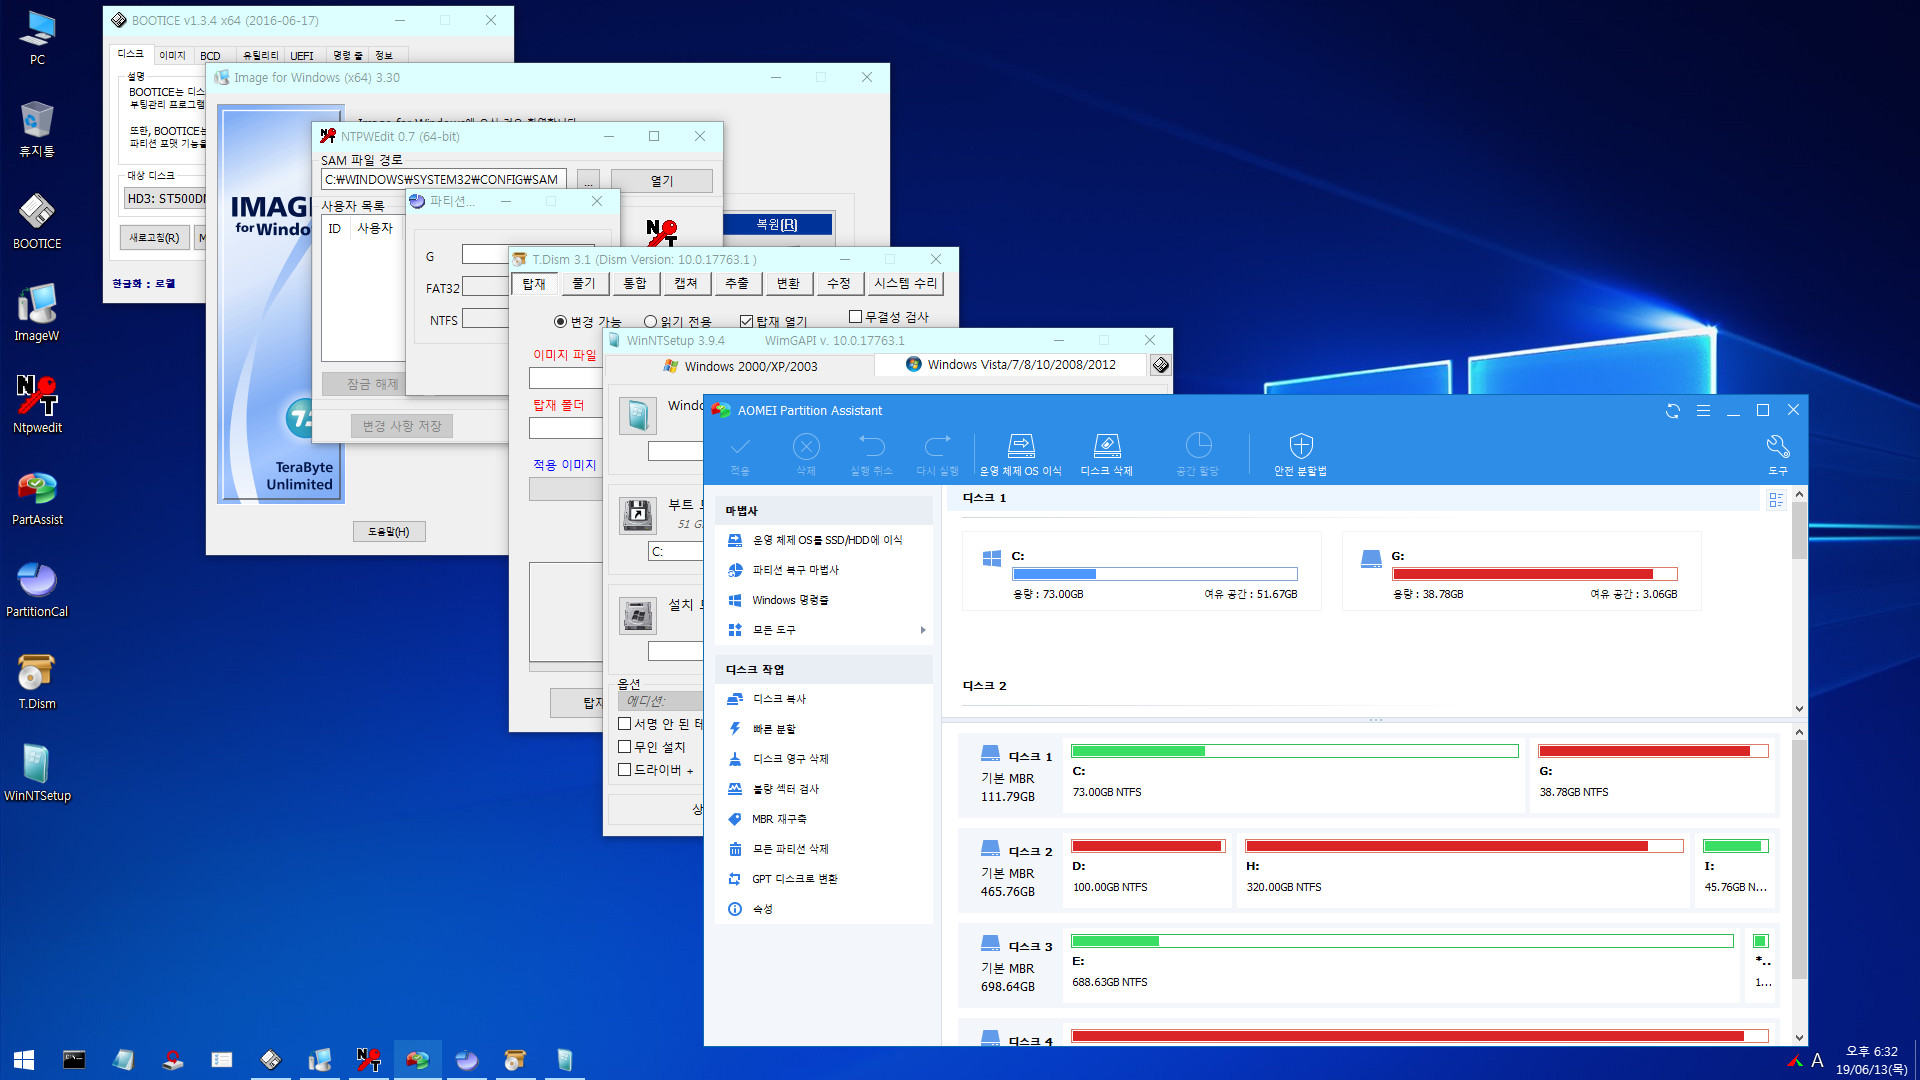Open BOOTICE shortcut on the desktop

tap(37, 222)
